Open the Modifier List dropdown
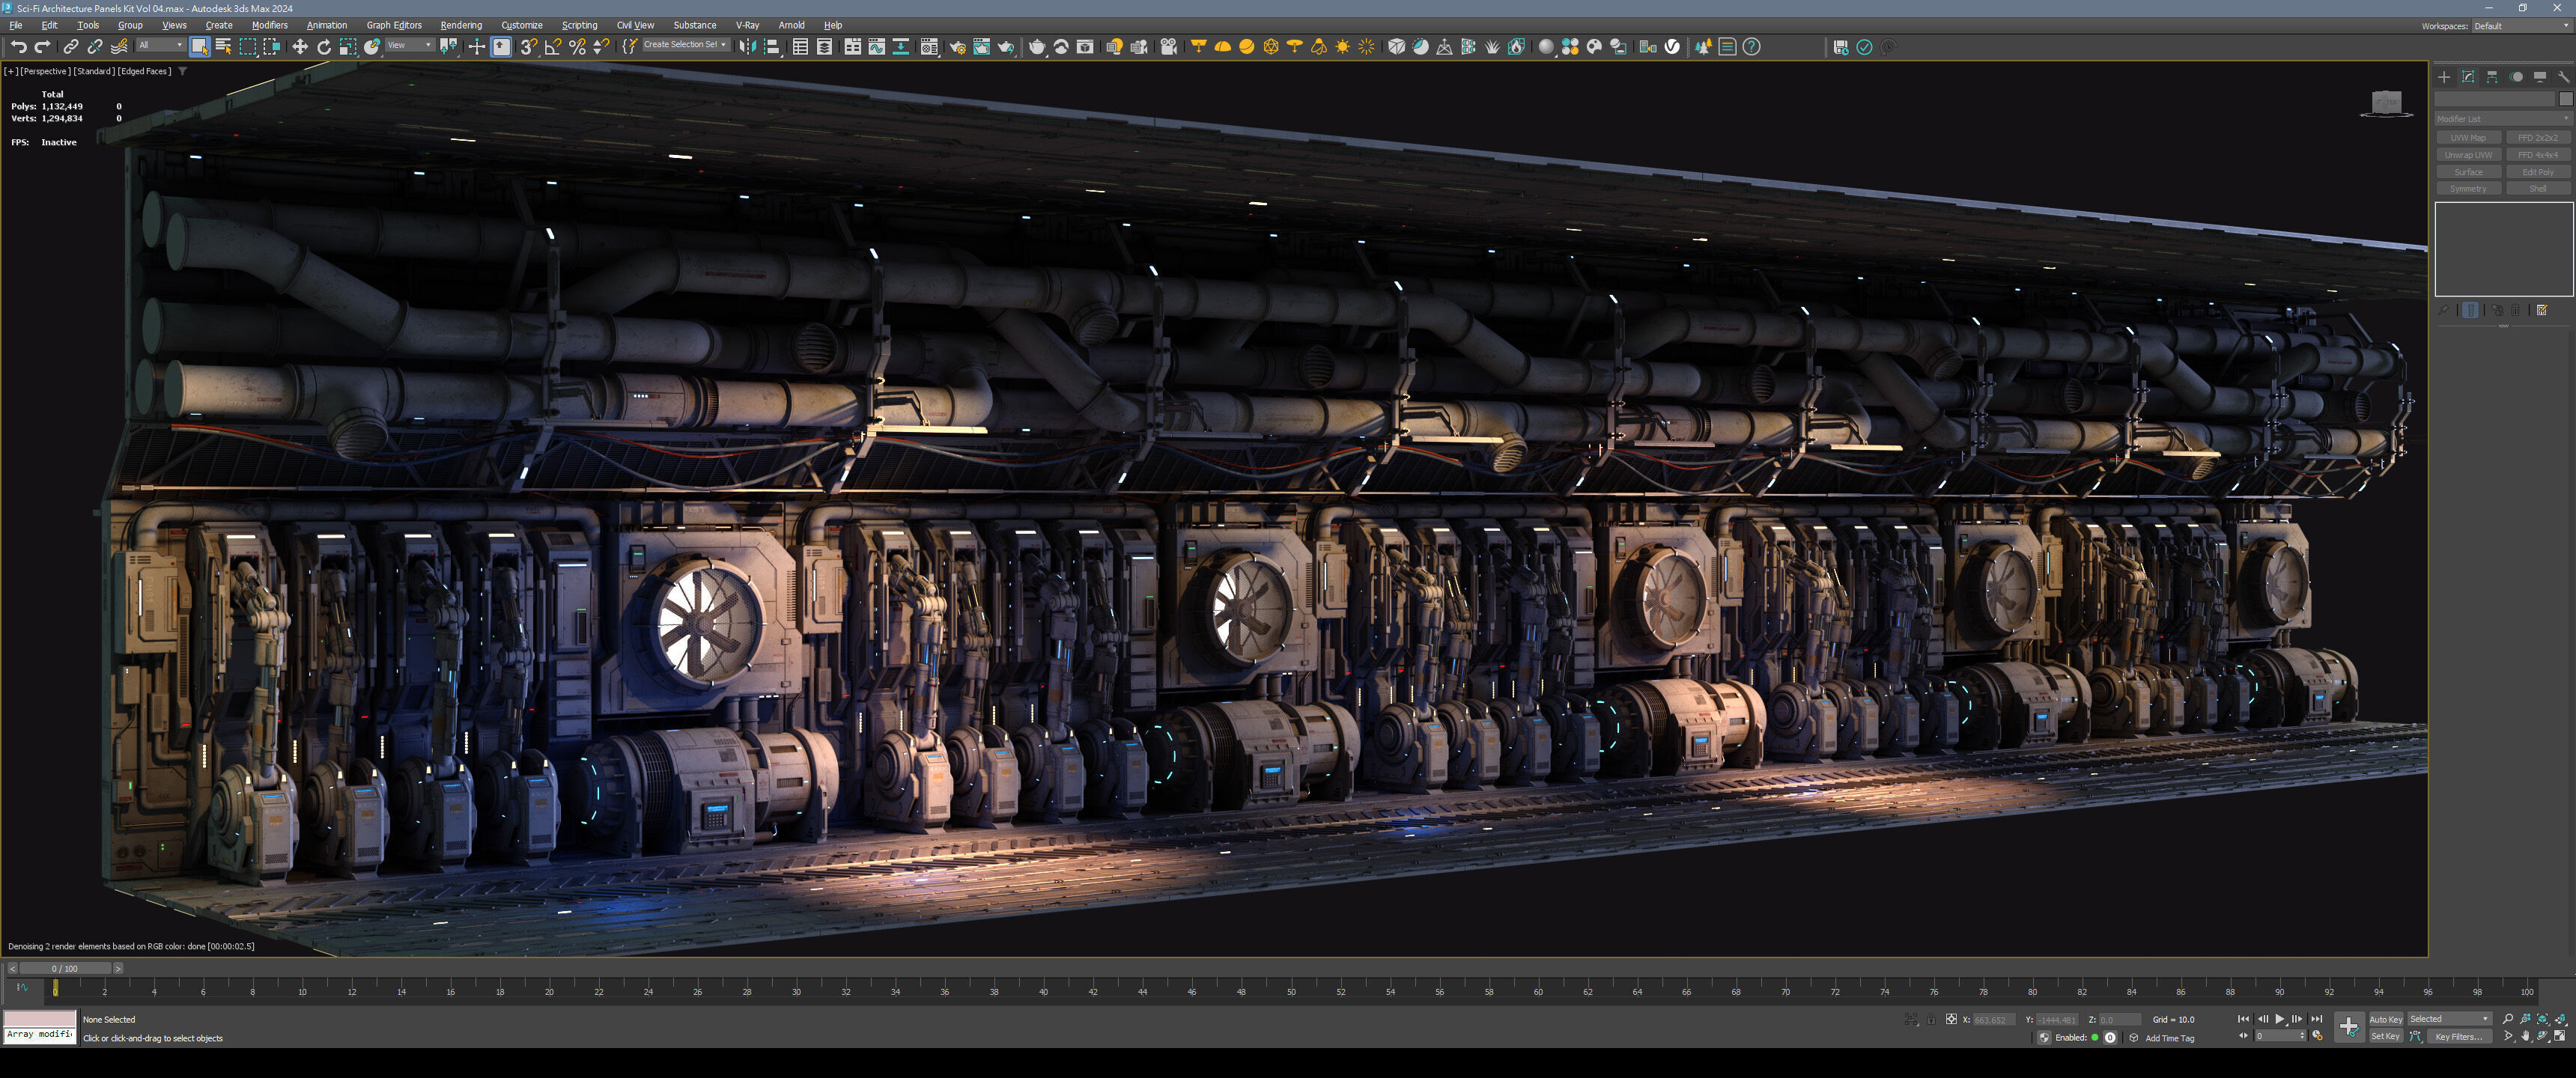The width and height of the screenshot is (2576, 1078). pyautogui.click(x=2502, y=119)
